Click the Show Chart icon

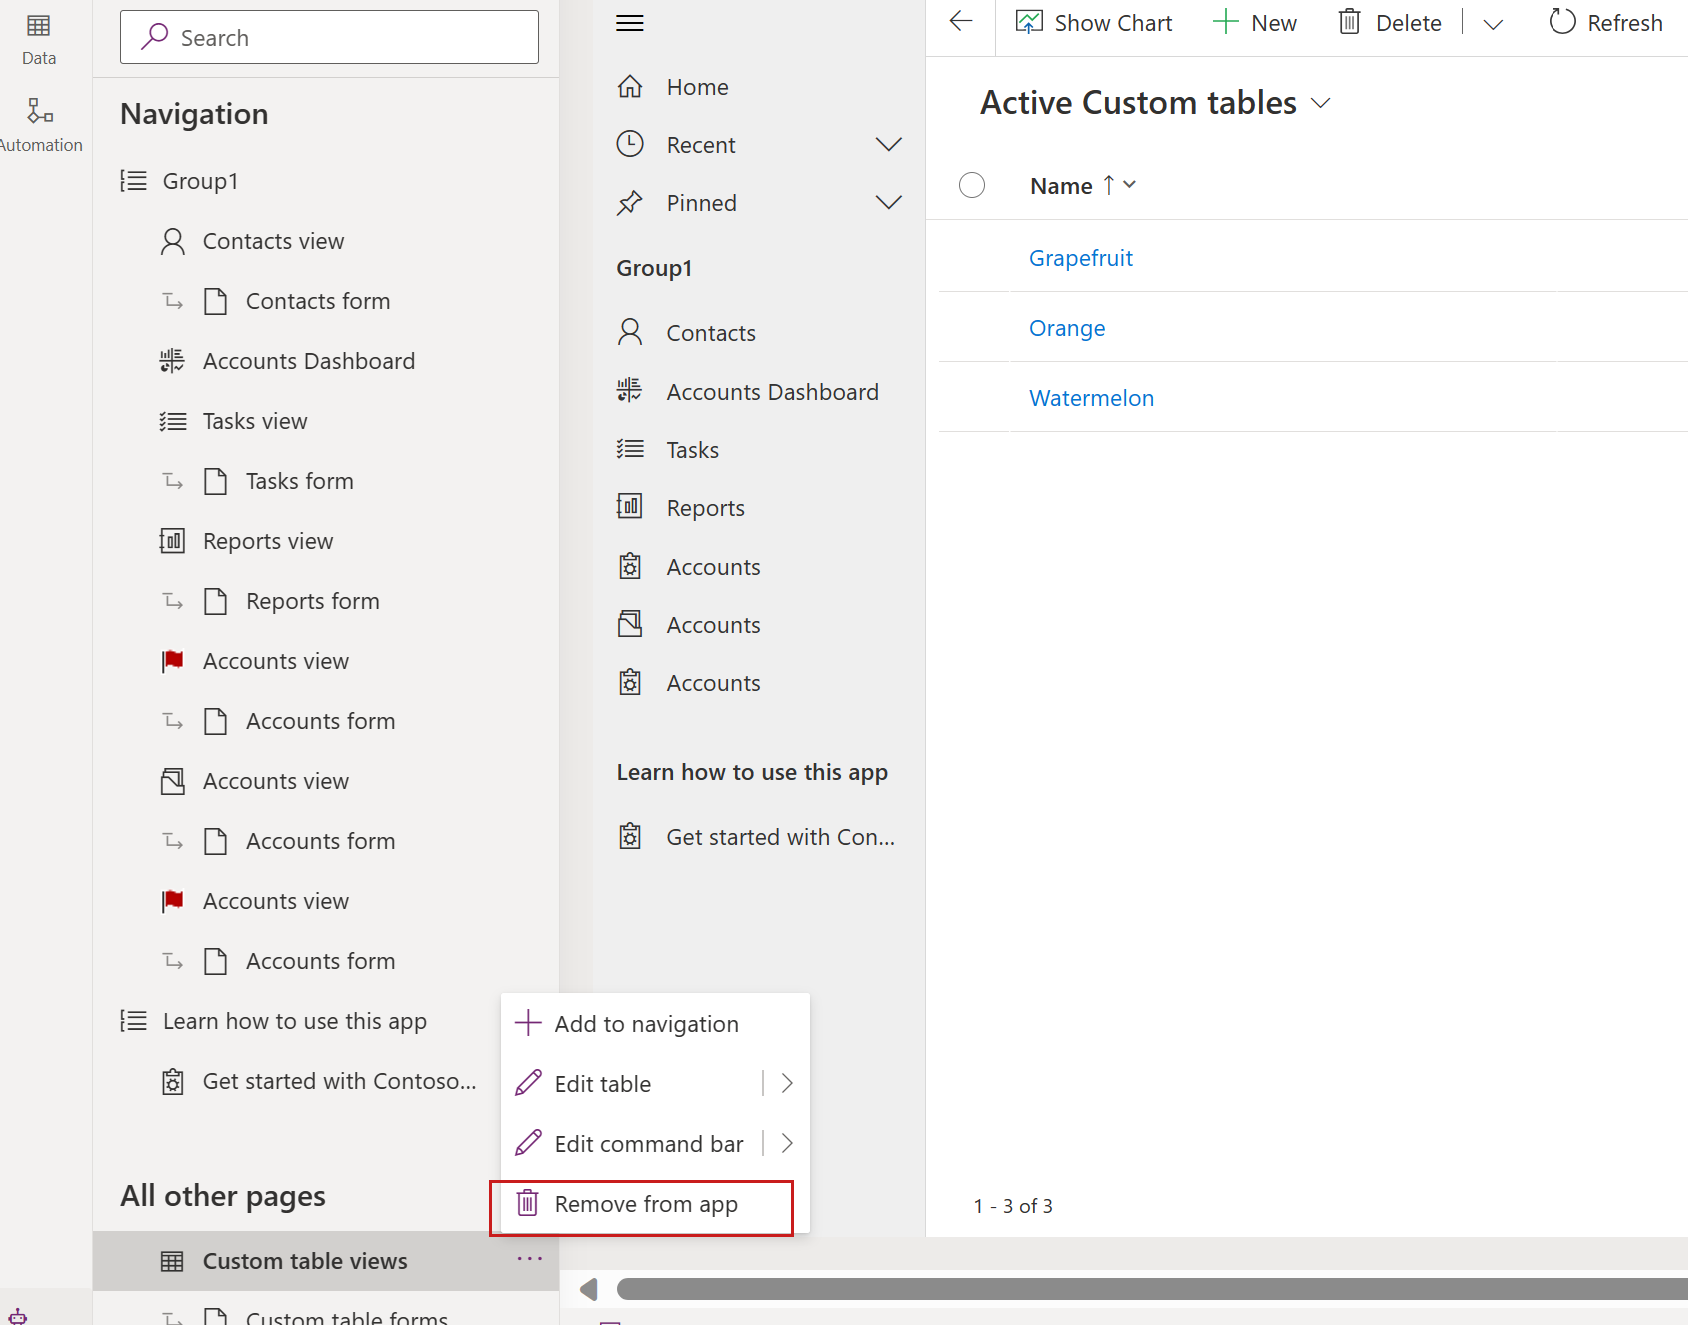(1029, 22)
